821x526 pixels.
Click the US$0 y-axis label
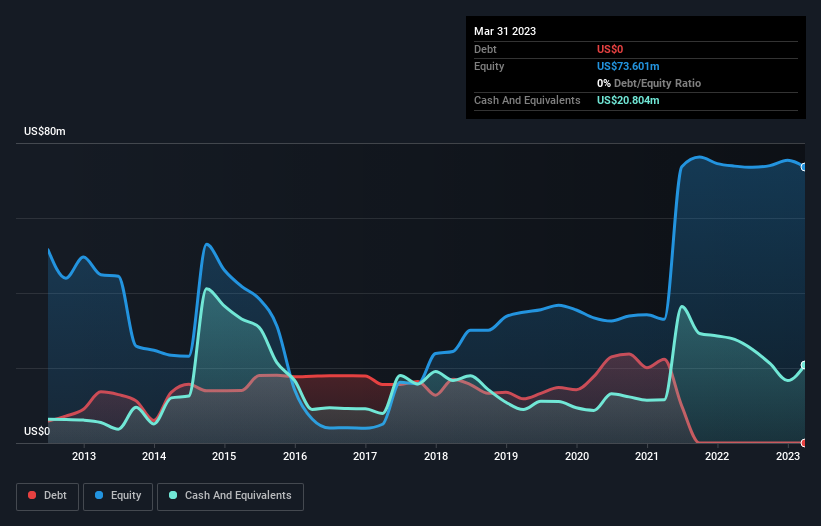[37, 431]
